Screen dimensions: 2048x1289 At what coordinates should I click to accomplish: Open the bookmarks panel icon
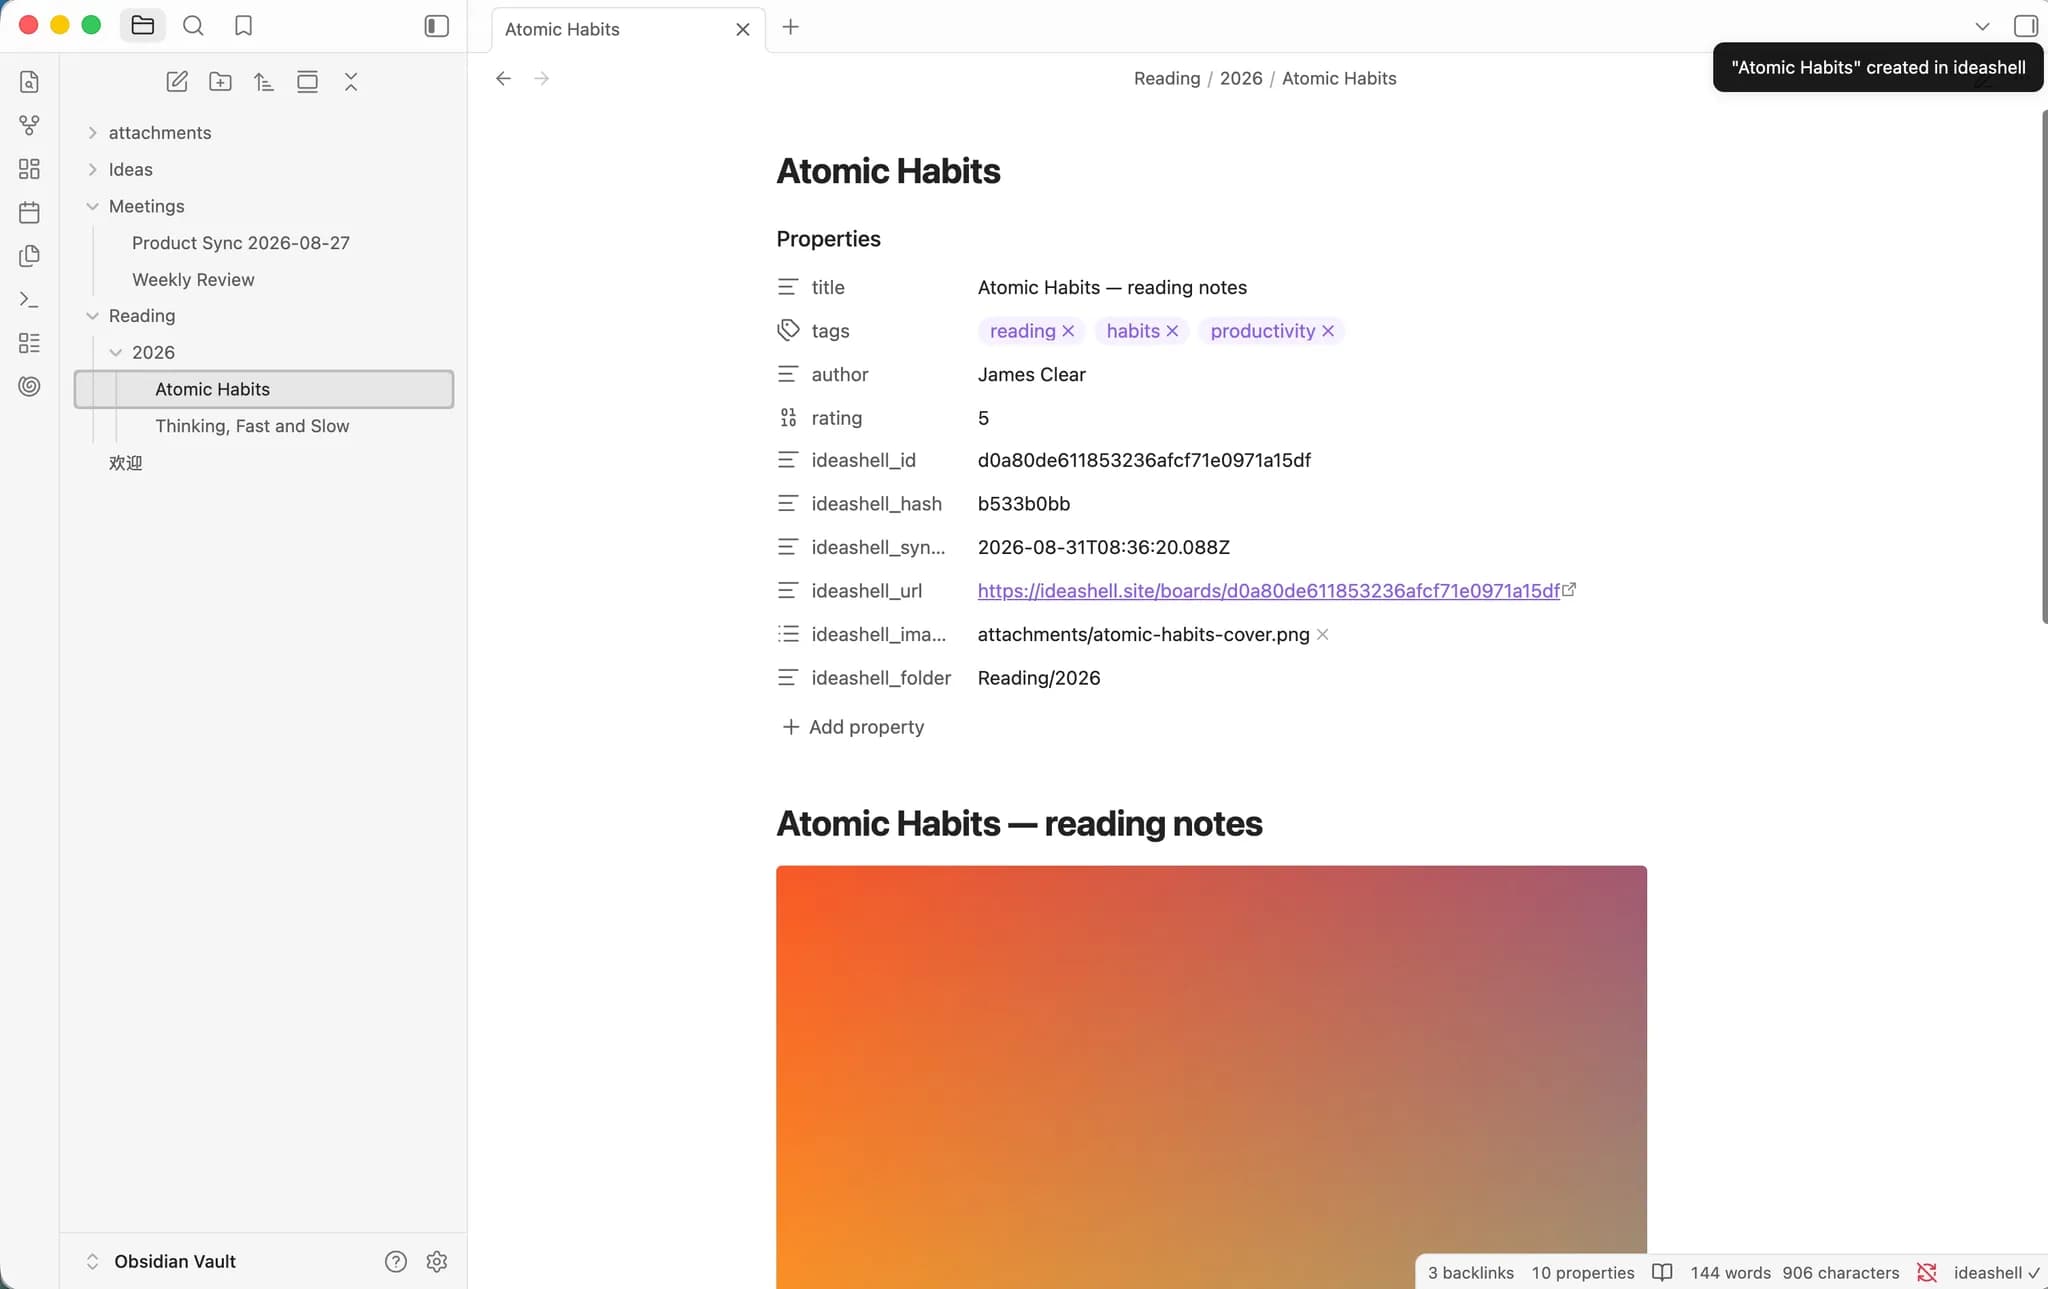(243, 26)
